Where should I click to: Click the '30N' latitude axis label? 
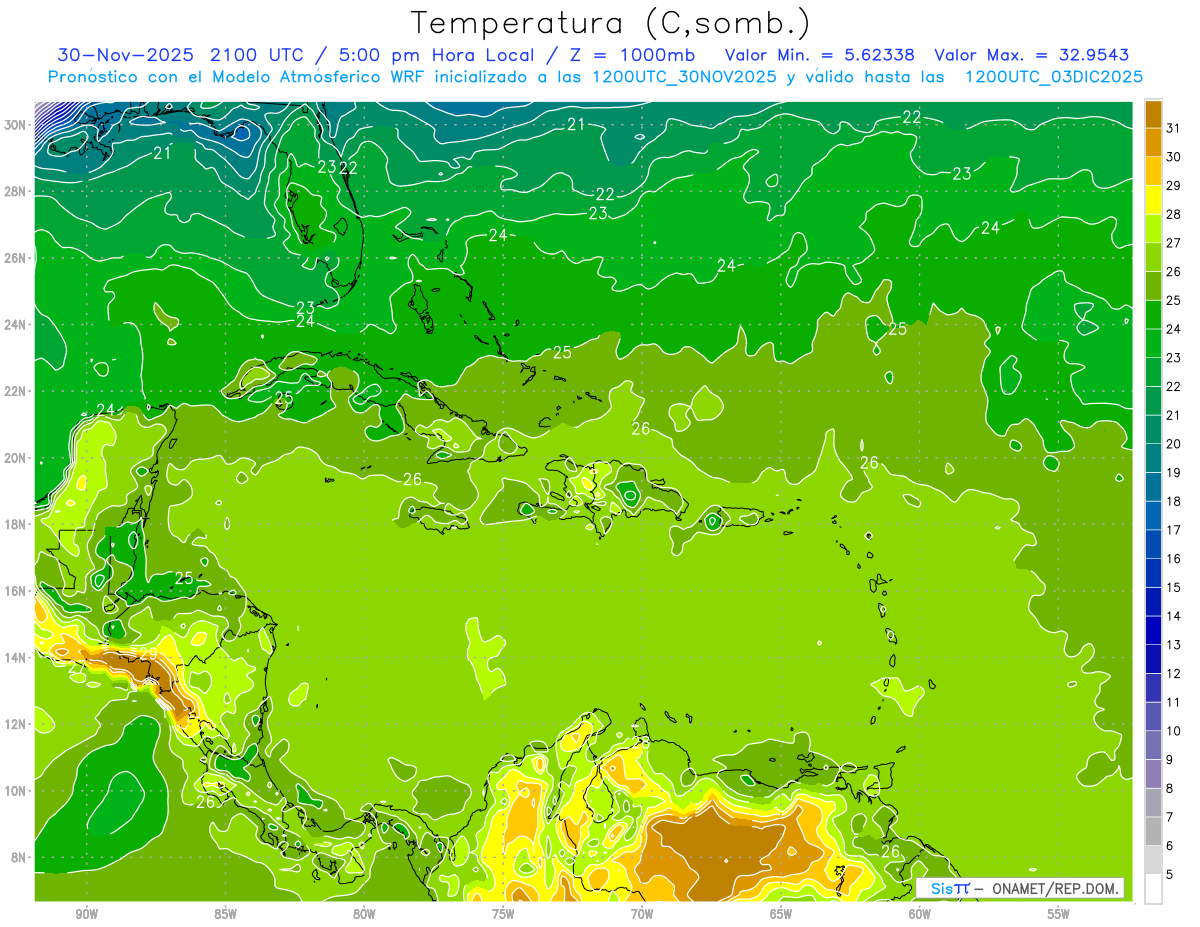tap(16, 125)
